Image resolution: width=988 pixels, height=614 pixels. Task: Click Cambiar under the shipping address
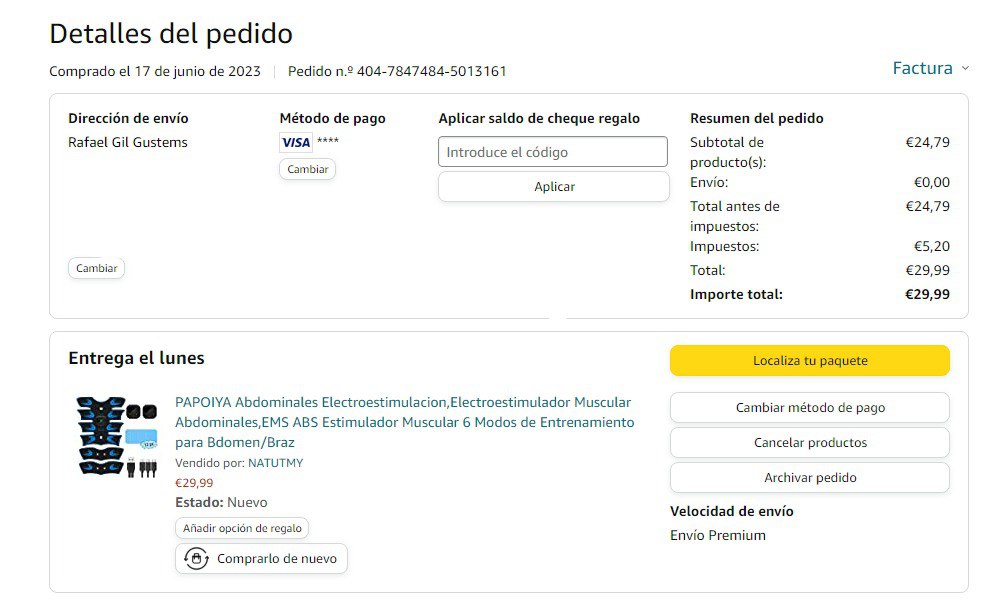tap(97, 268)
